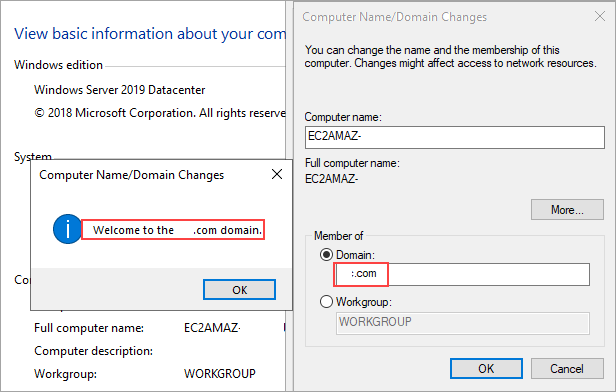
Task: Click the 'Workgroup:' label in System window
Action: click(65, 374)
